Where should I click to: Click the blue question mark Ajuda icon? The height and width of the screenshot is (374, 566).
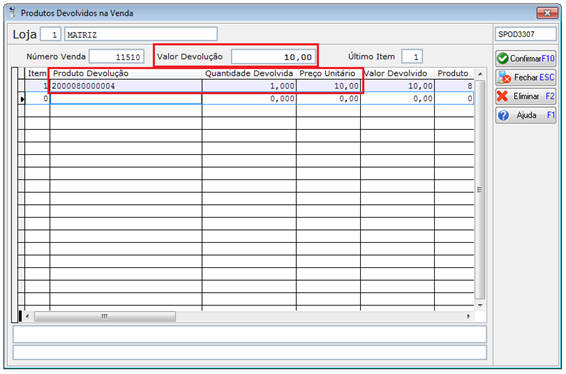point(503,115)
